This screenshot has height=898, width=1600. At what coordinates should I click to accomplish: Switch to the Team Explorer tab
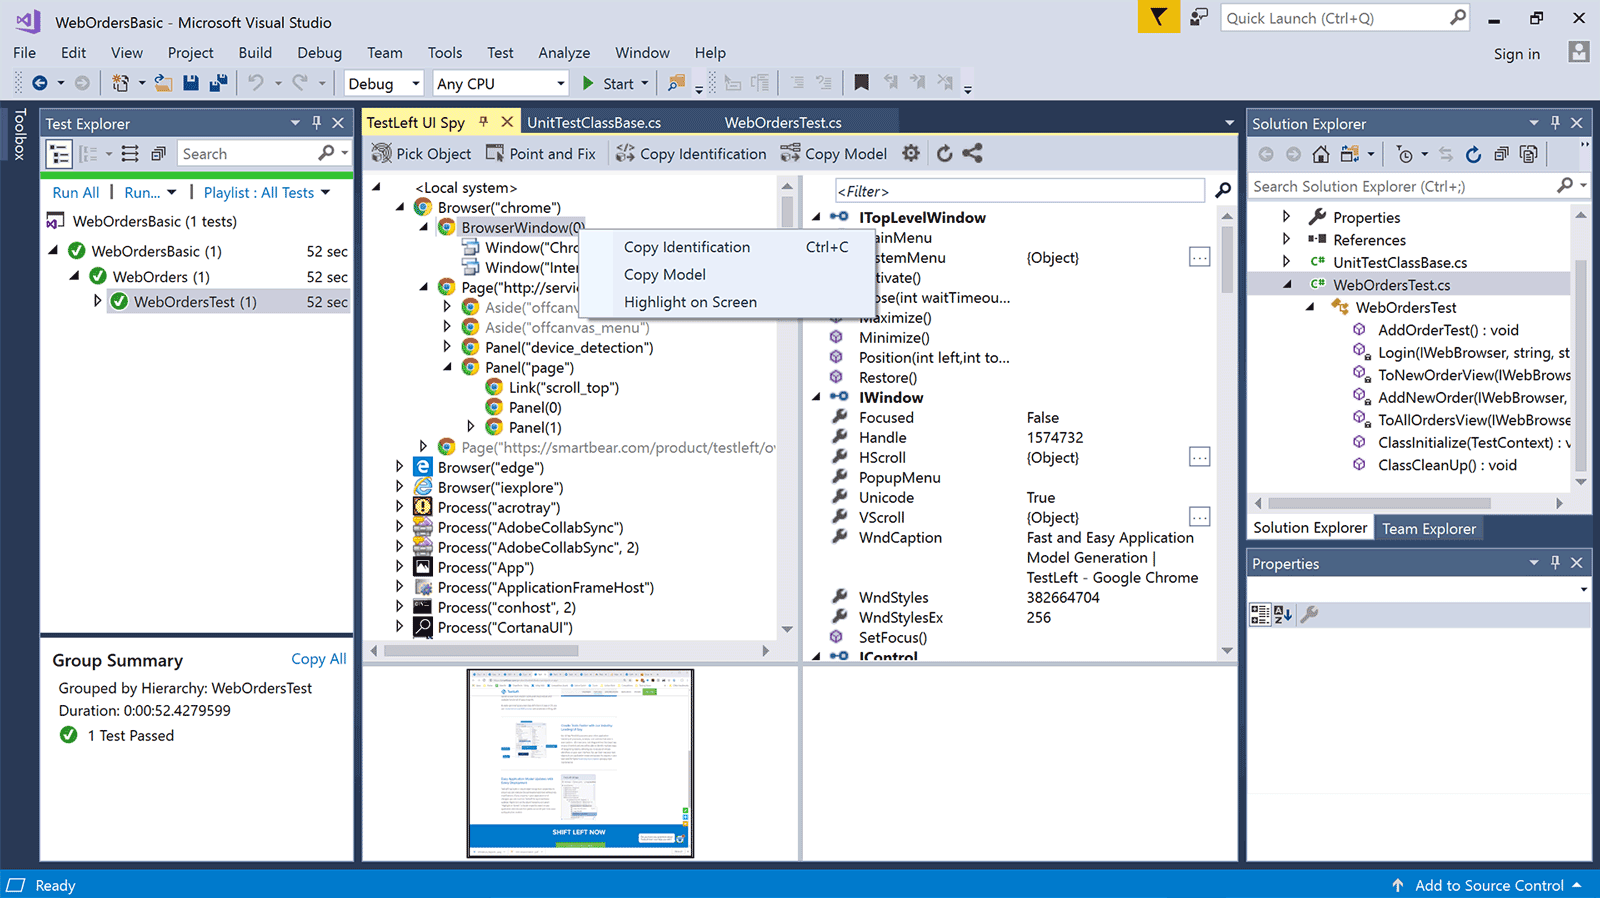[1428, 528]
